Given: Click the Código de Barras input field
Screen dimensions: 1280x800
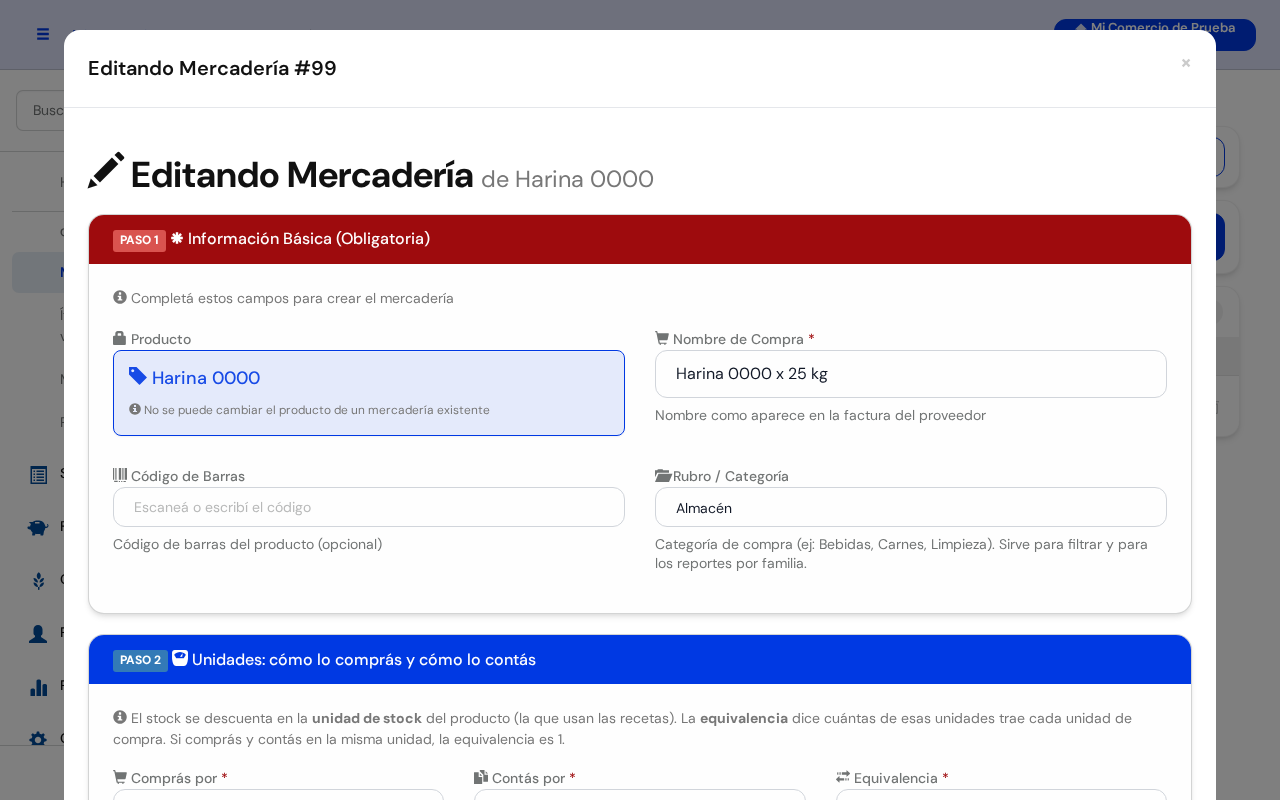Looking at the screenshot, I should click(x=369, y=507).
